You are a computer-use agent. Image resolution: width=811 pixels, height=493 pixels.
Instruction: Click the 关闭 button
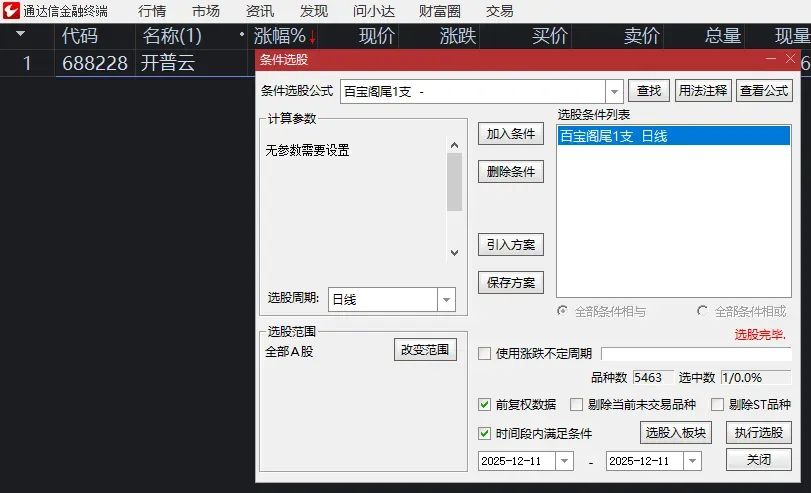759,459
